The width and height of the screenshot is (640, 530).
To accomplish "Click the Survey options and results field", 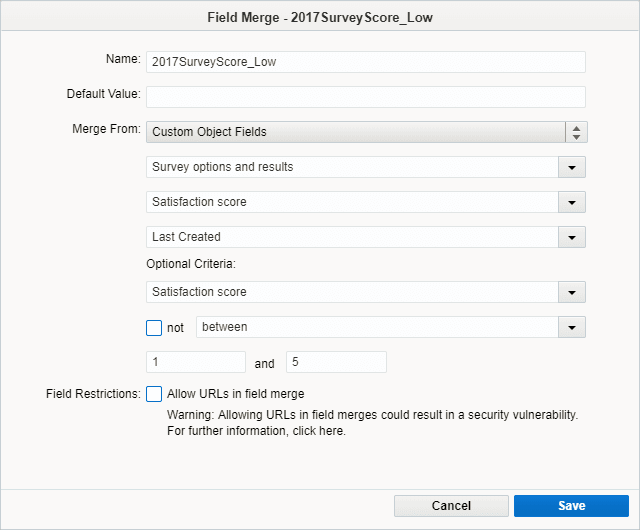I will point(352,167).
